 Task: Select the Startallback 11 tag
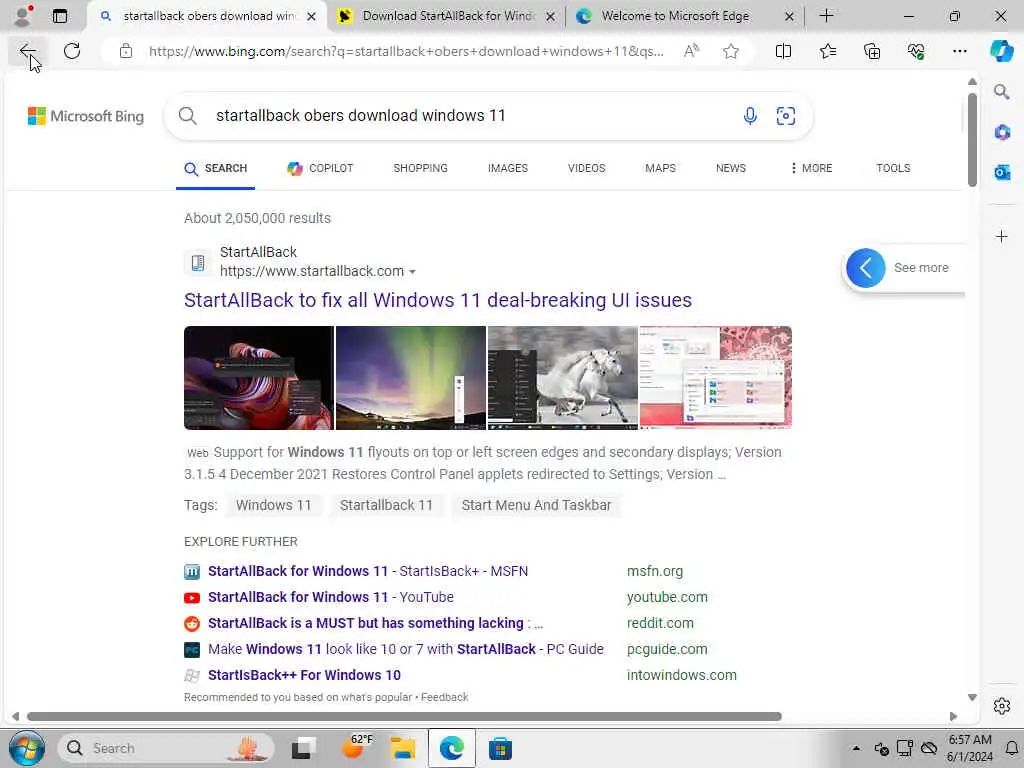point(386,505)
